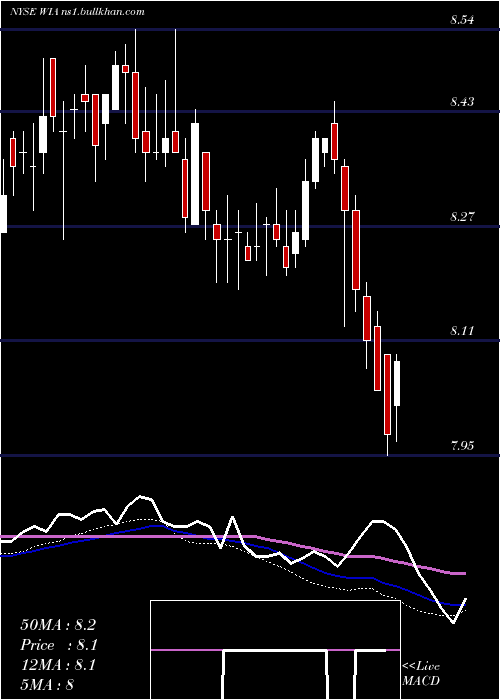Click the 8.27 price level label
The width and height of the screenshot is (500, 700).
pyautogui.click(x=462, y=217)
